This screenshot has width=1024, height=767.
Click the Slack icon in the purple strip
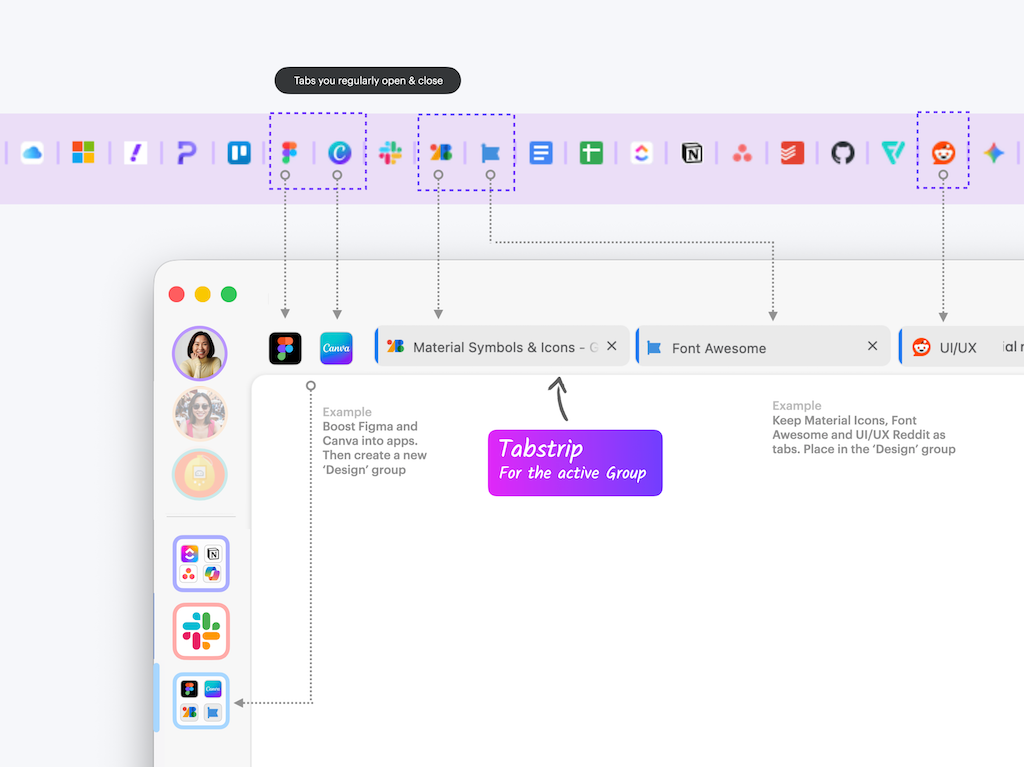click(x=390, y=153)
